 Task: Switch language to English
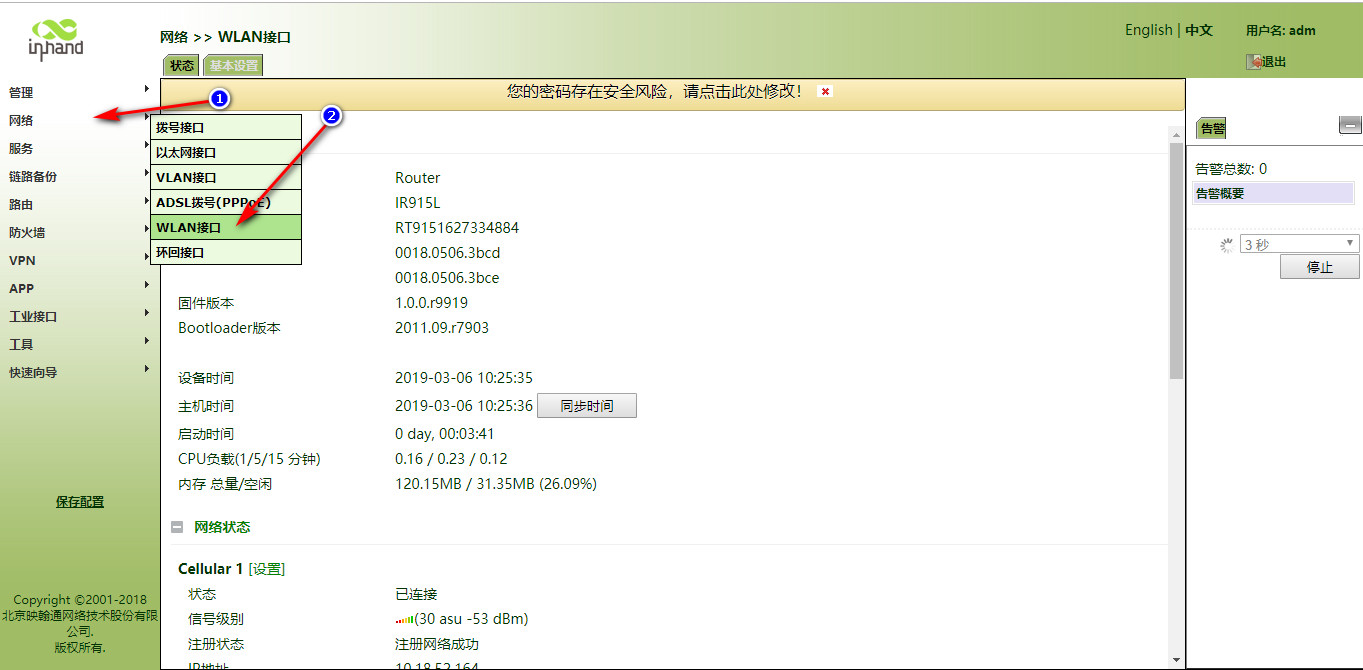(1147, 30)
